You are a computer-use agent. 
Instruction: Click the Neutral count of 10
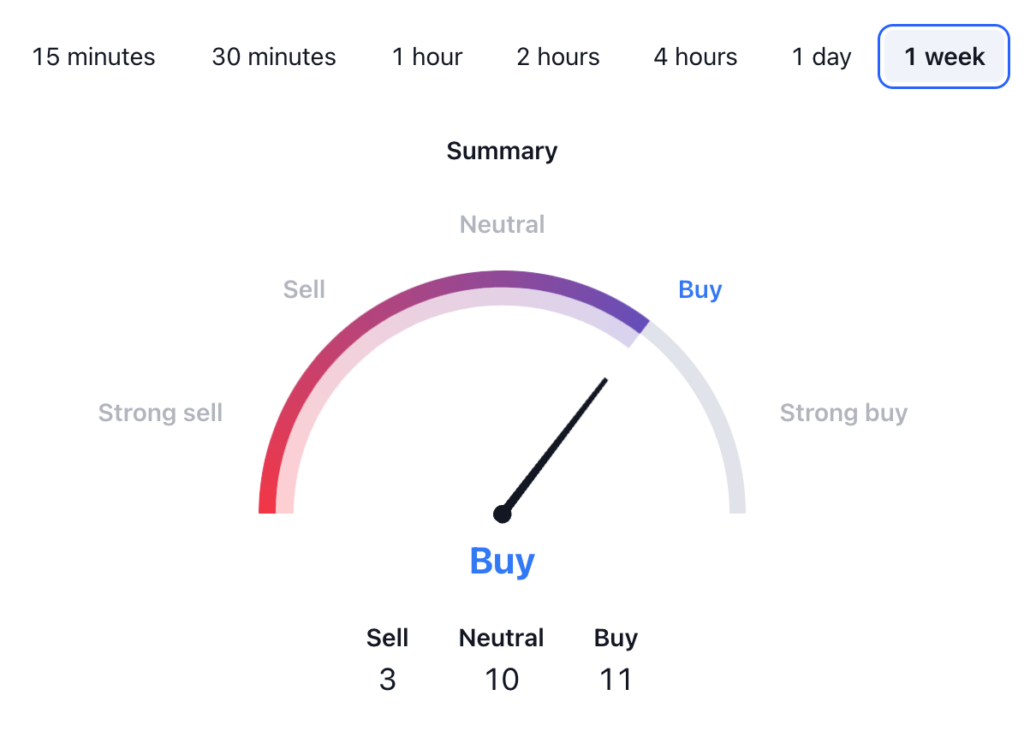point(502,680)
